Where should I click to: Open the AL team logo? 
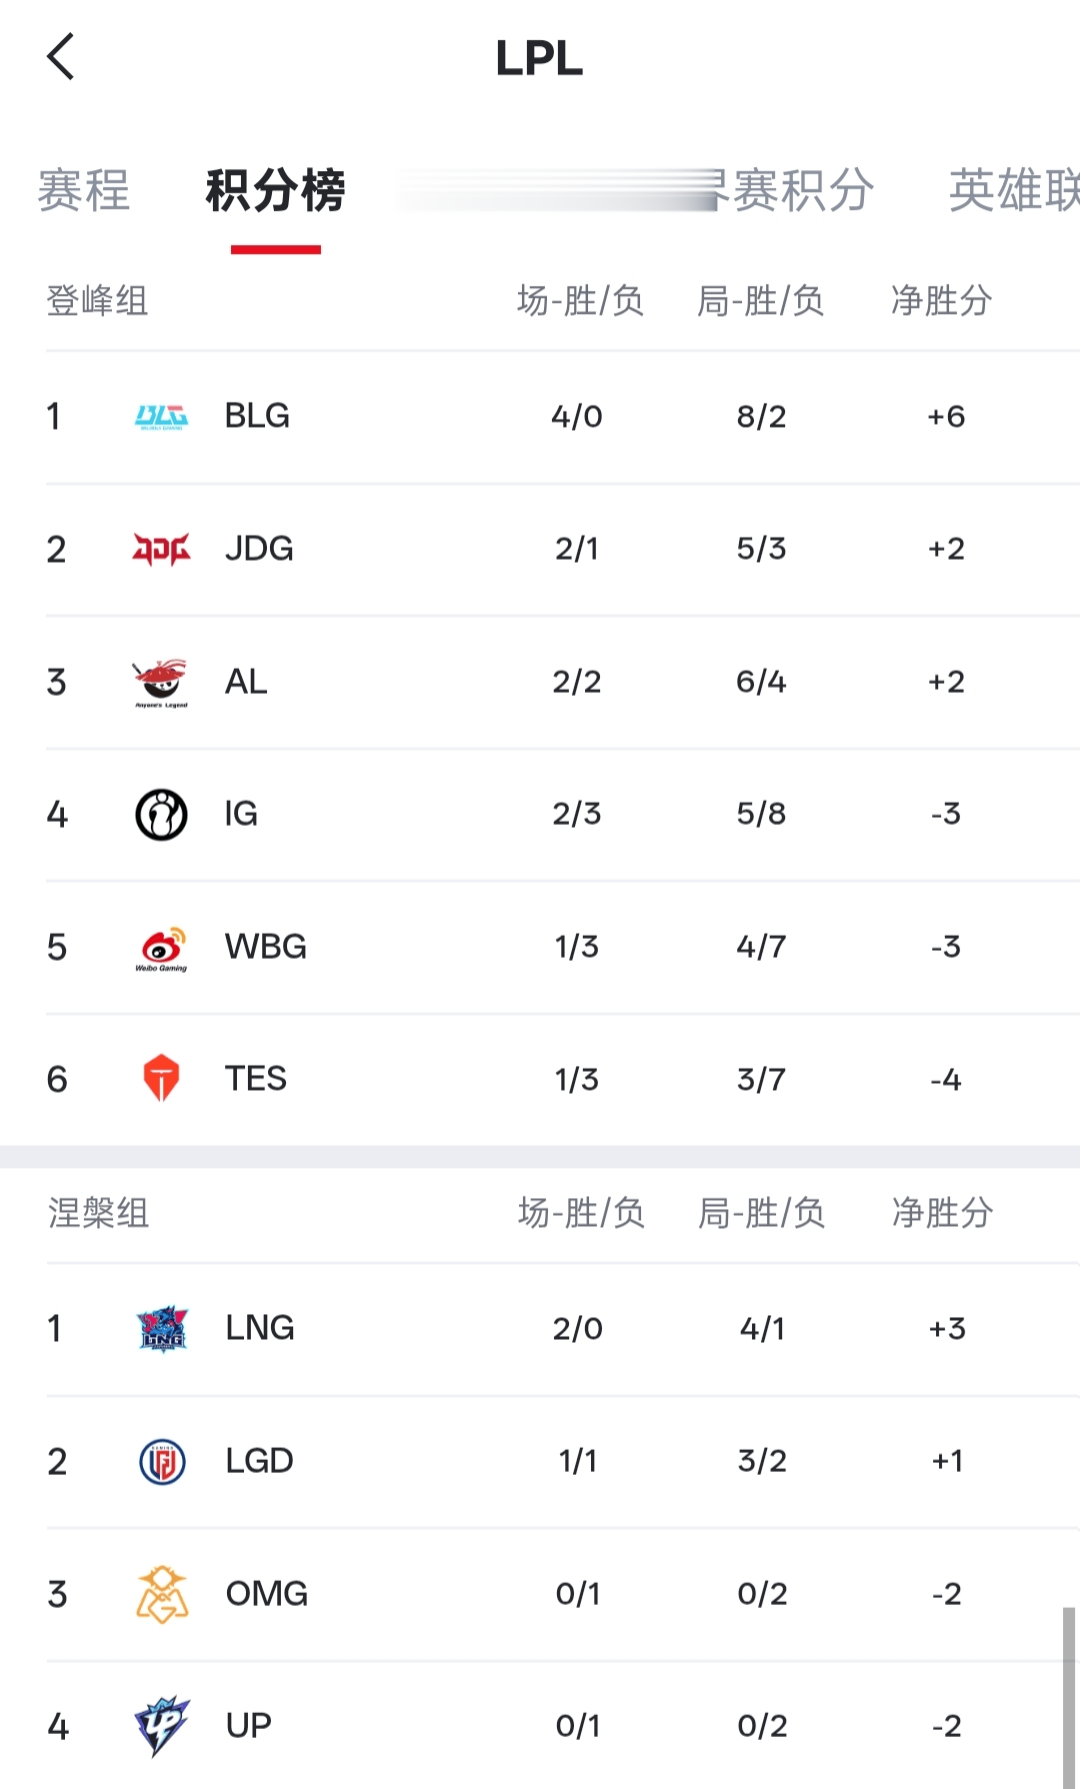coord(161,683)
